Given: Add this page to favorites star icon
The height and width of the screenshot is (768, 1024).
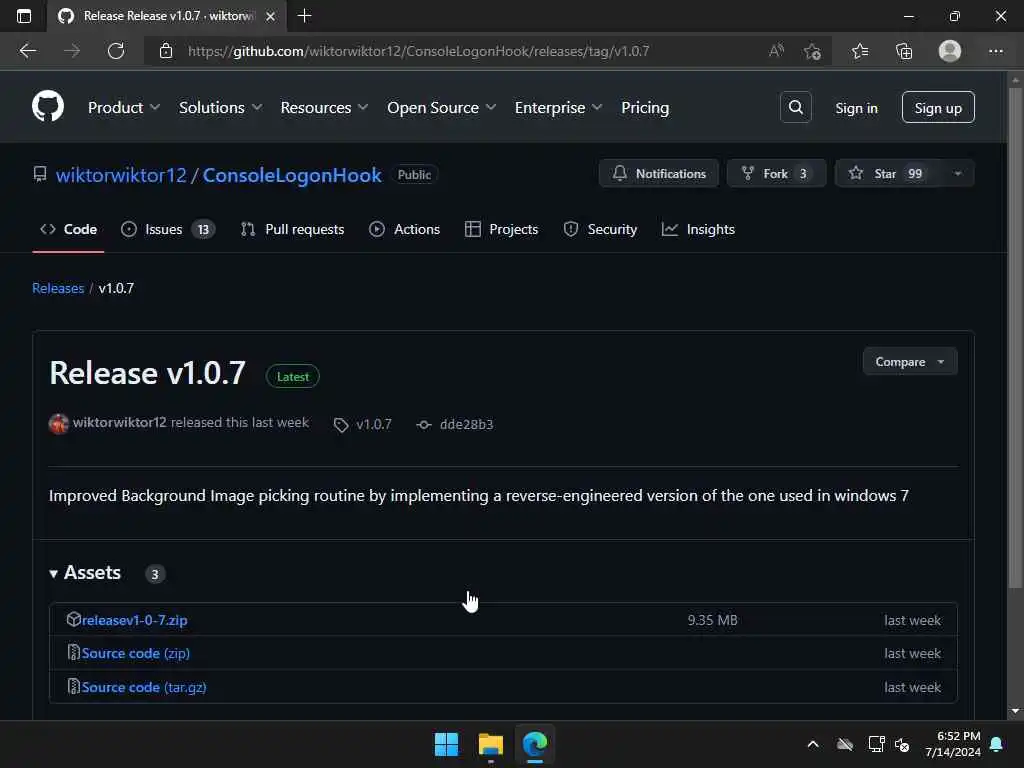Looking at the screenshot, I should click(x=812, y=51).
